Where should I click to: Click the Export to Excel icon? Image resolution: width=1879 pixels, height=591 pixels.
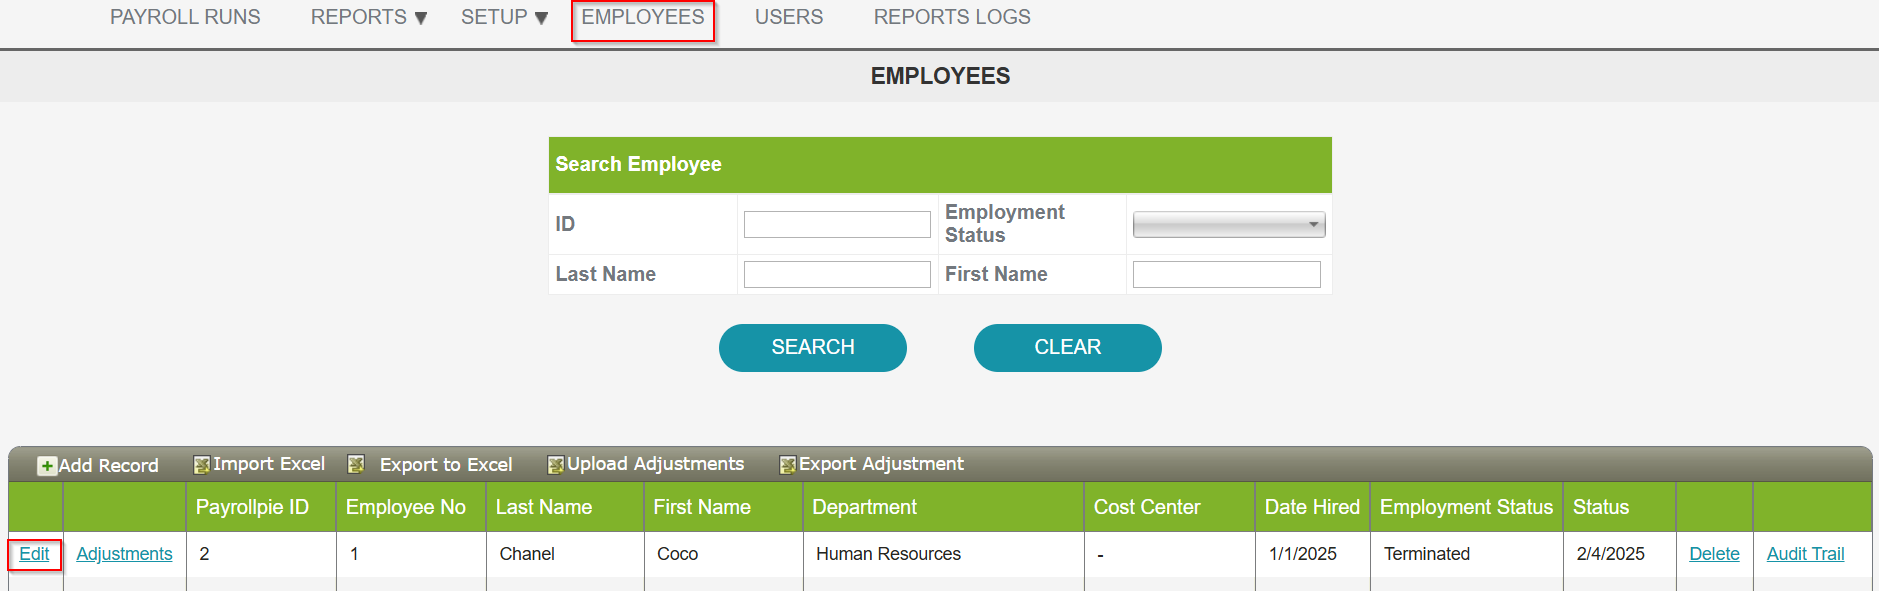coord(355,464)
